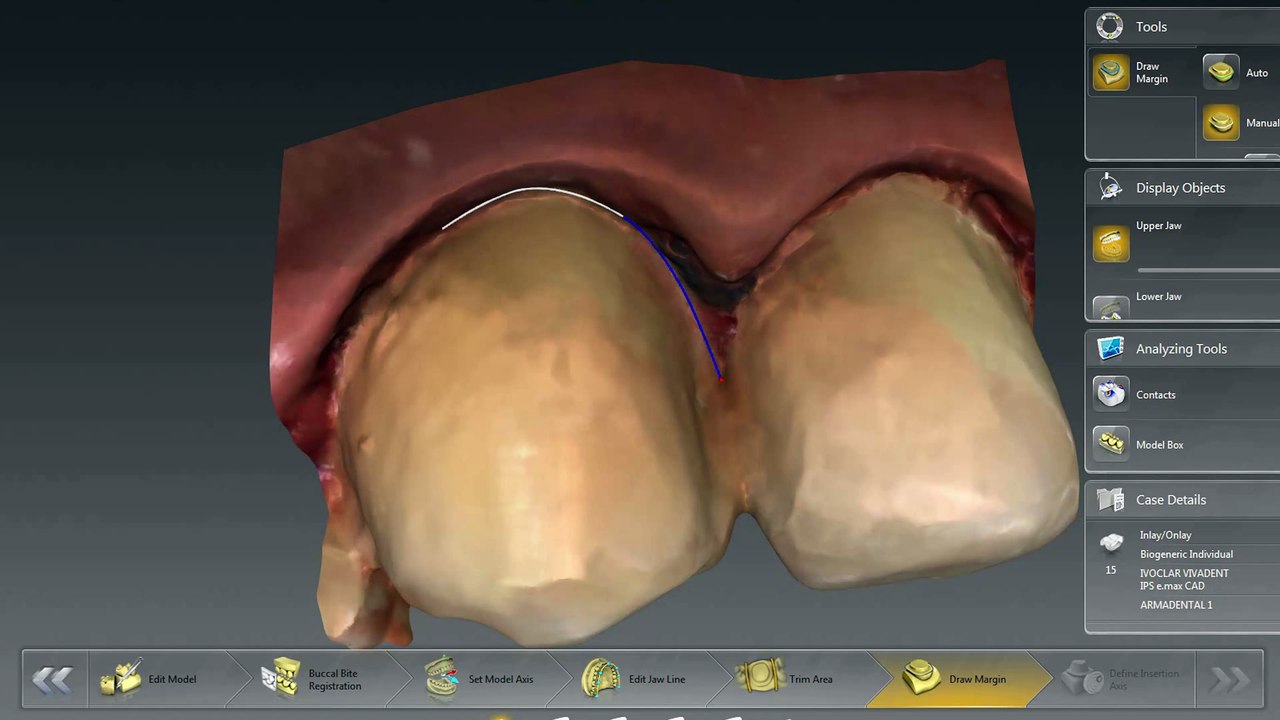Open the Contacts analyzing tool
The image size is (1280, 720).
tap(1111, 394)
